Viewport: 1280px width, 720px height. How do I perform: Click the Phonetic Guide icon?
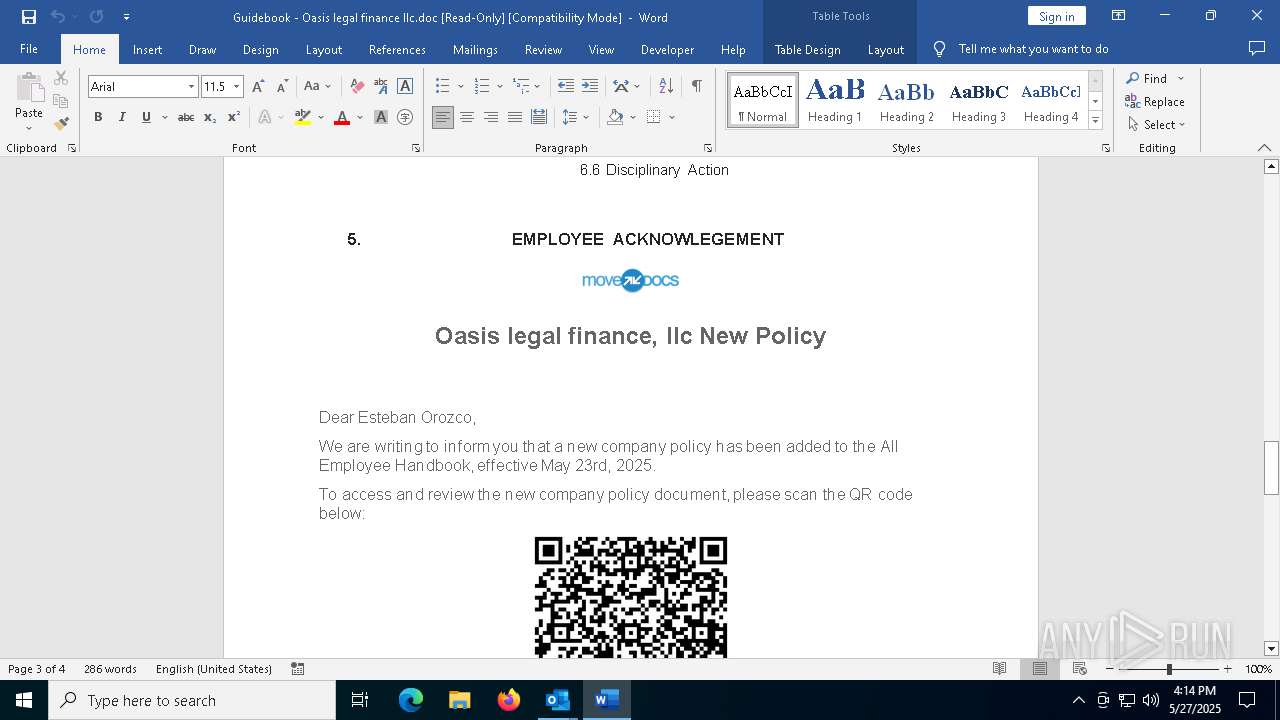(x=381, y=87)
